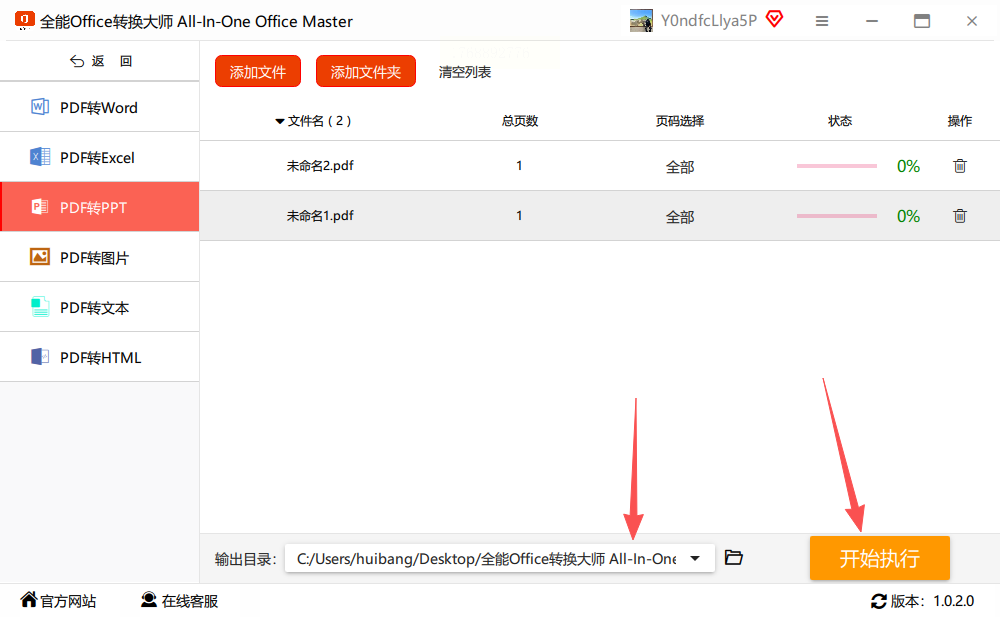Click the back arrow icon beside 返回

[x=77, y=61]
